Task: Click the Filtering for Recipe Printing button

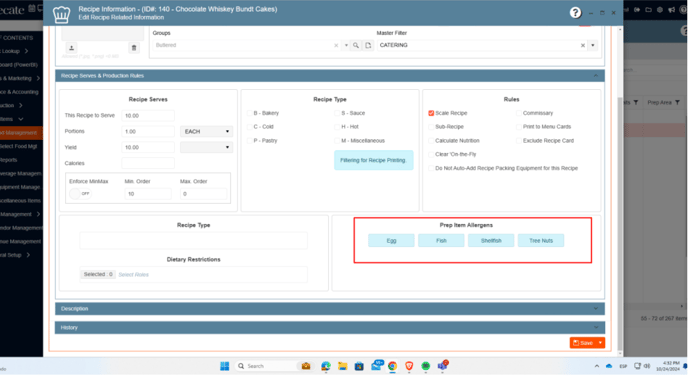Action: [x=373, y=160]
